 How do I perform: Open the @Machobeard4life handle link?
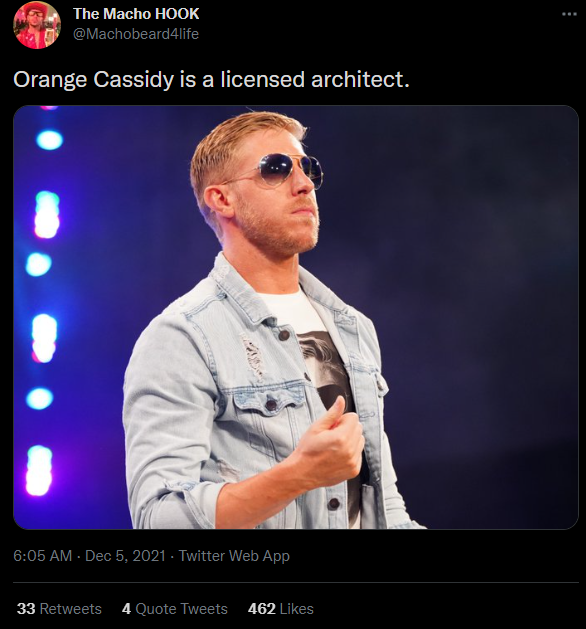(136, 34)
